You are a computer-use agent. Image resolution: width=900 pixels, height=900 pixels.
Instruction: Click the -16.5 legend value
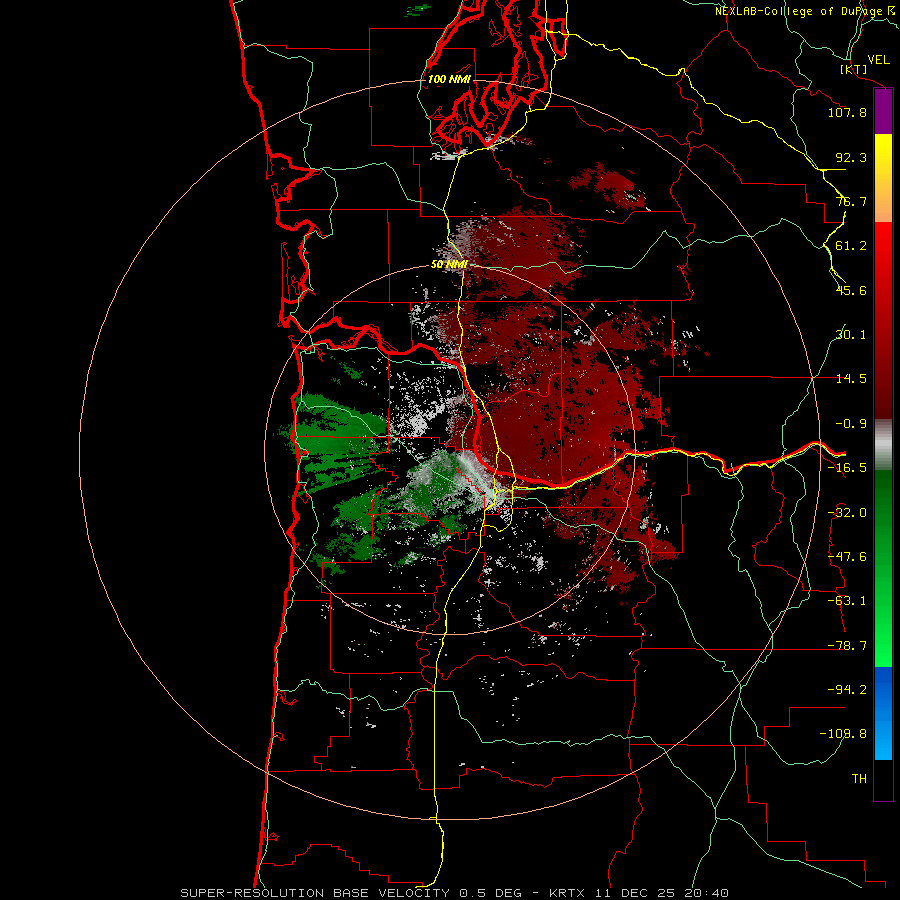(847, 468)
